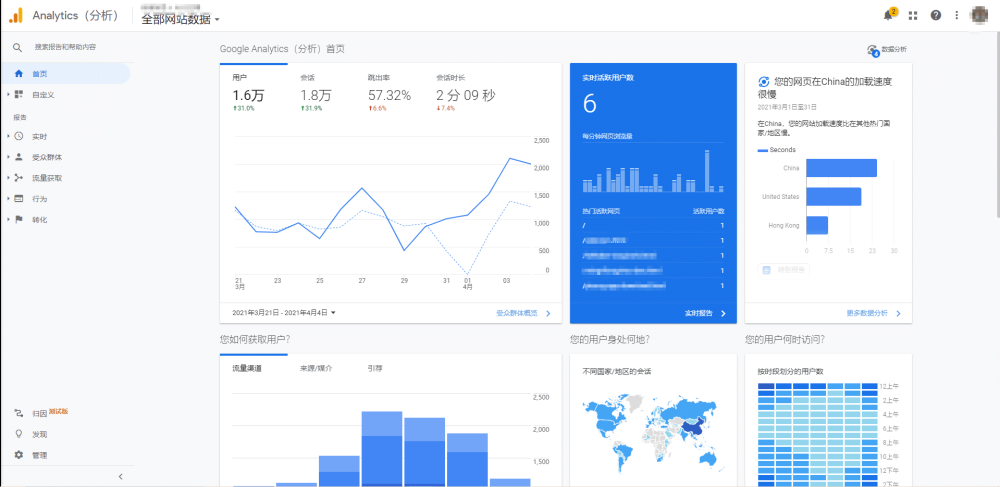The width and height of the screenshot is (1000, 487).
Task: Open the notifications bell
Action: (x=888, y=15)
